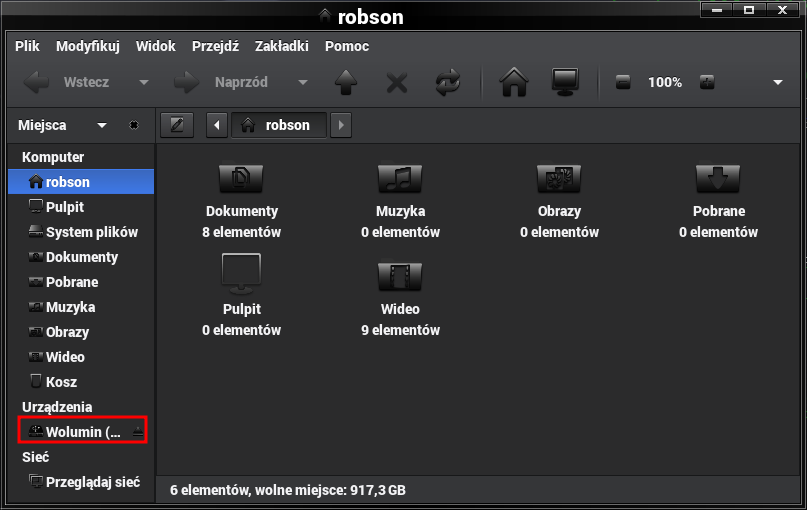Click the robson path bar button
This screenshot has height=510, width=807.
click(278, 125)
